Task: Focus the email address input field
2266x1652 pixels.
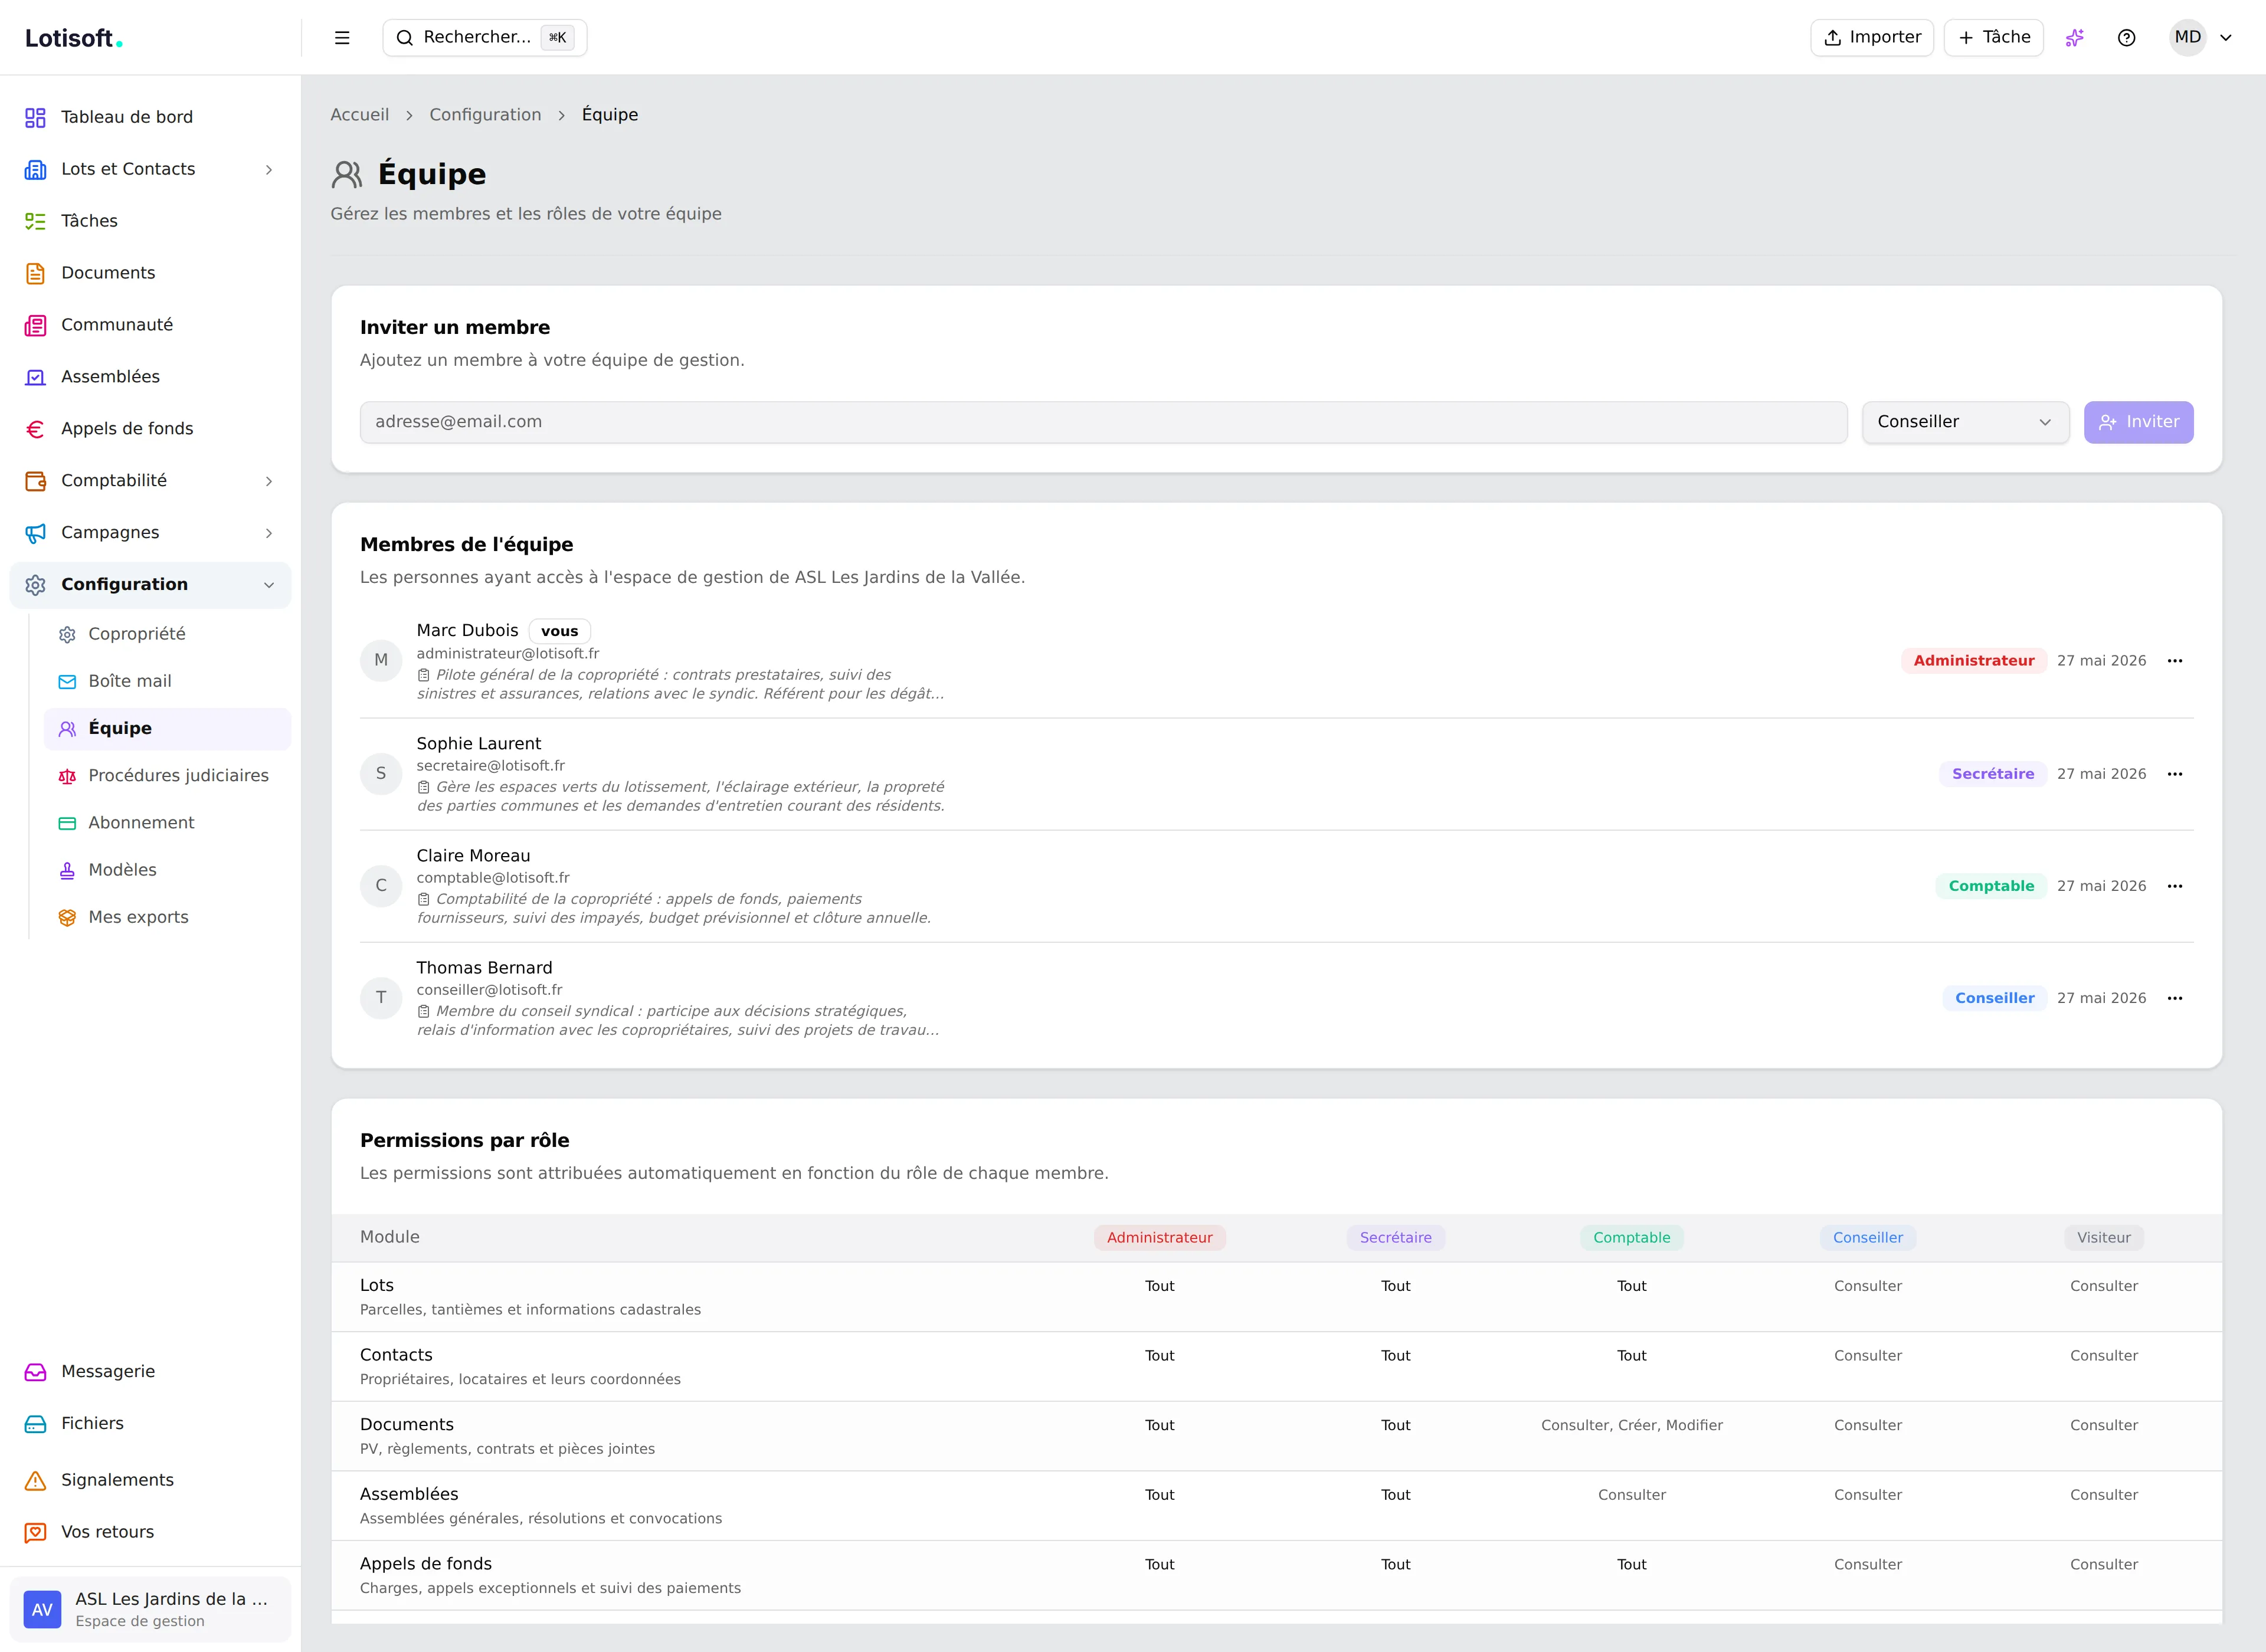Action: [1103, 422]
